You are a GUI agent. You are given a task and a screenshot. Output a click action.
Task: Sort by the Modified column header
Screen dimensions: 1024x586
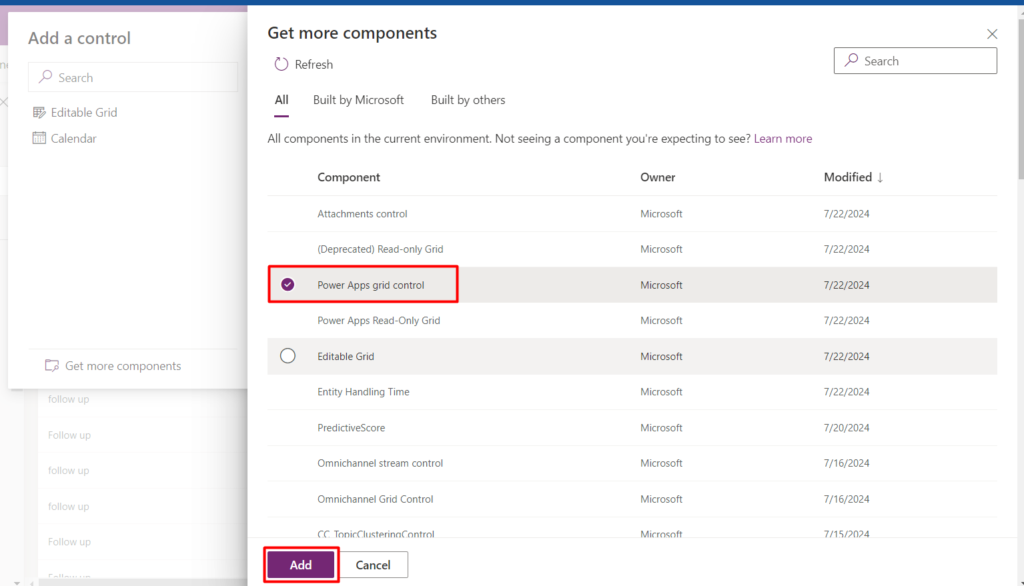[x=848, y=177]
